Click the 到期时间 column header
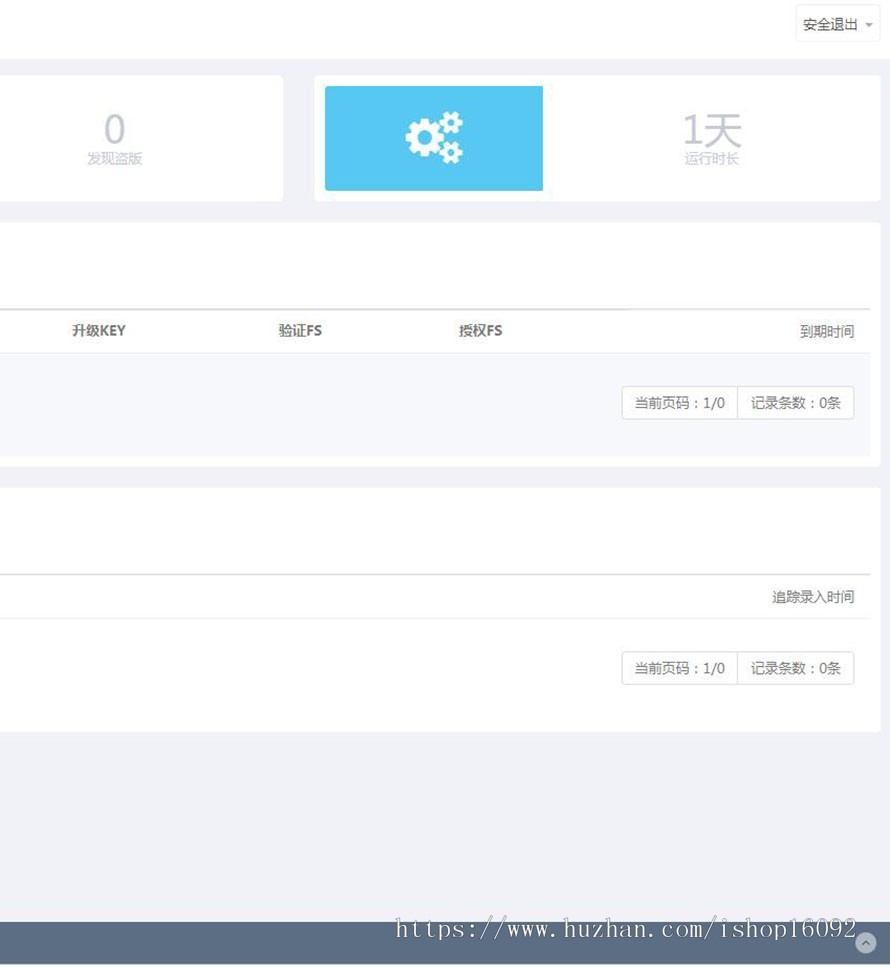 coord(826,331)
